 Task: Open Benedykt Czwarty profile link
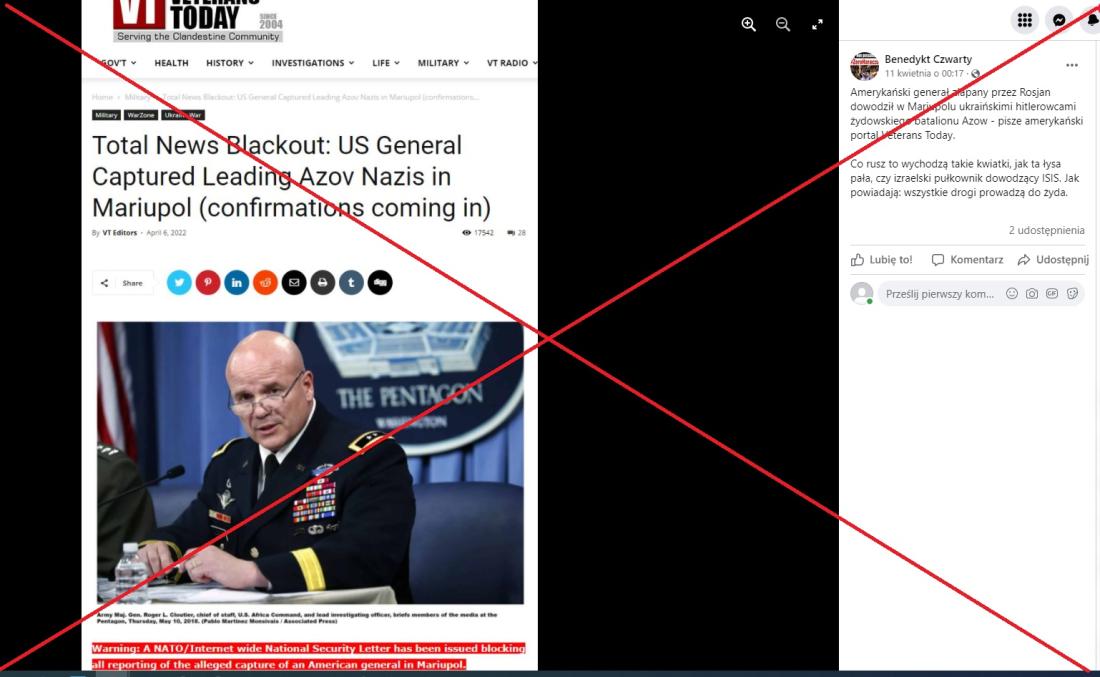[x=928, y=59]
